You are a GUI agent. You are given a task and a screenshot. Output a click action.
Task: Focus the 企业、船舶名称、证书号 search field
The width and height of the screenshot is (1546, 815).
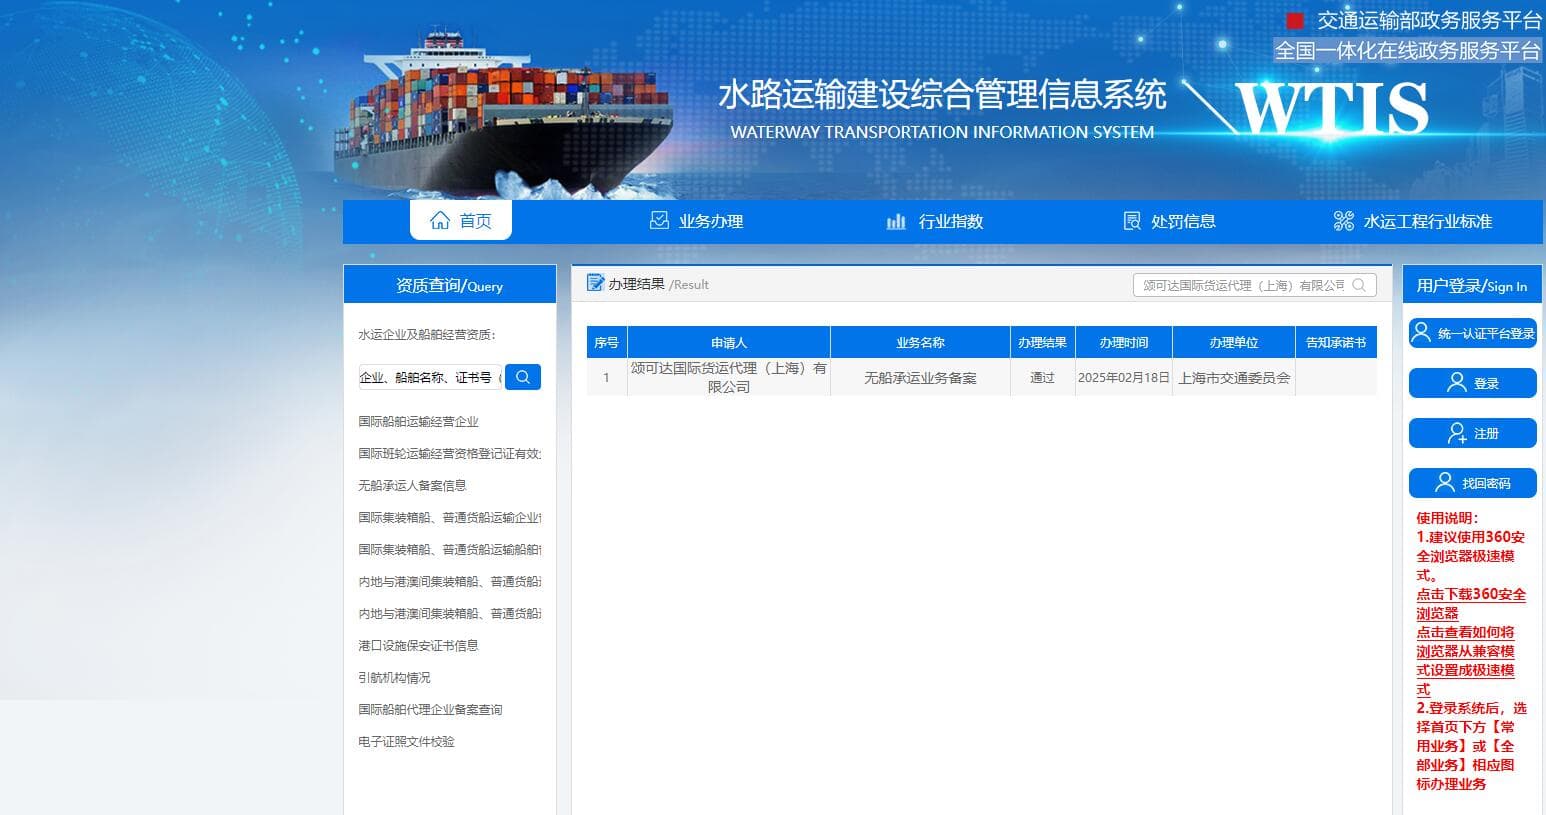point(430,377)
